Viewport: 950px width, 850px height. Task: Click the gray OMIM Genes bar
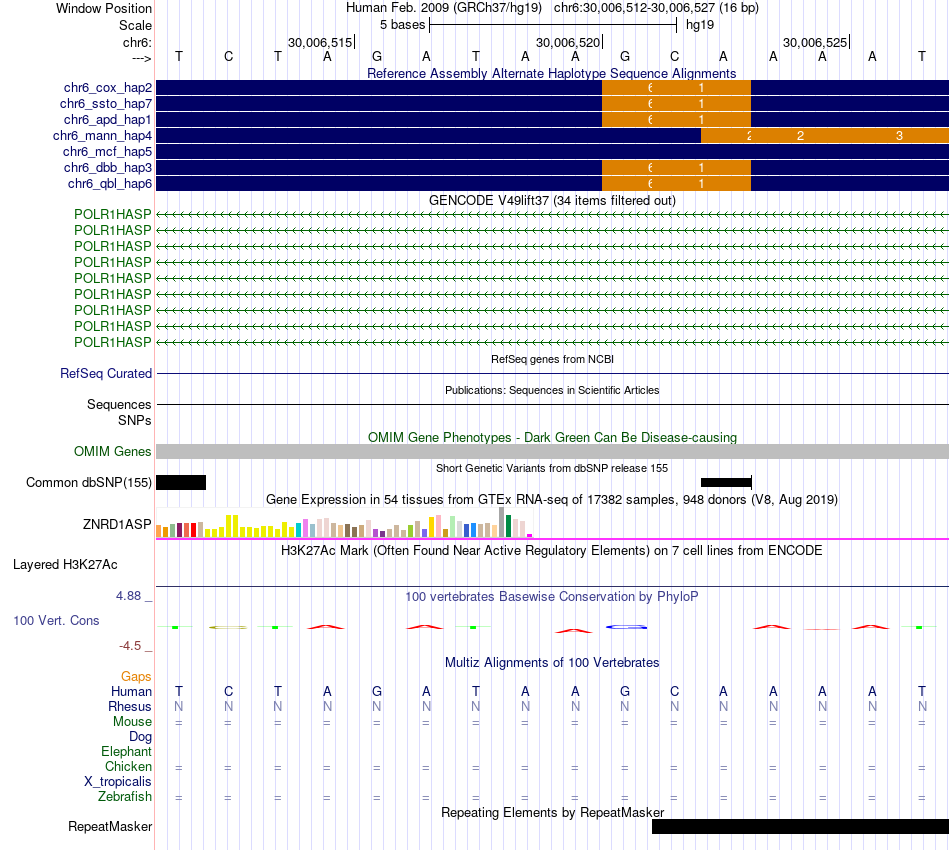[x=552, y=451]
